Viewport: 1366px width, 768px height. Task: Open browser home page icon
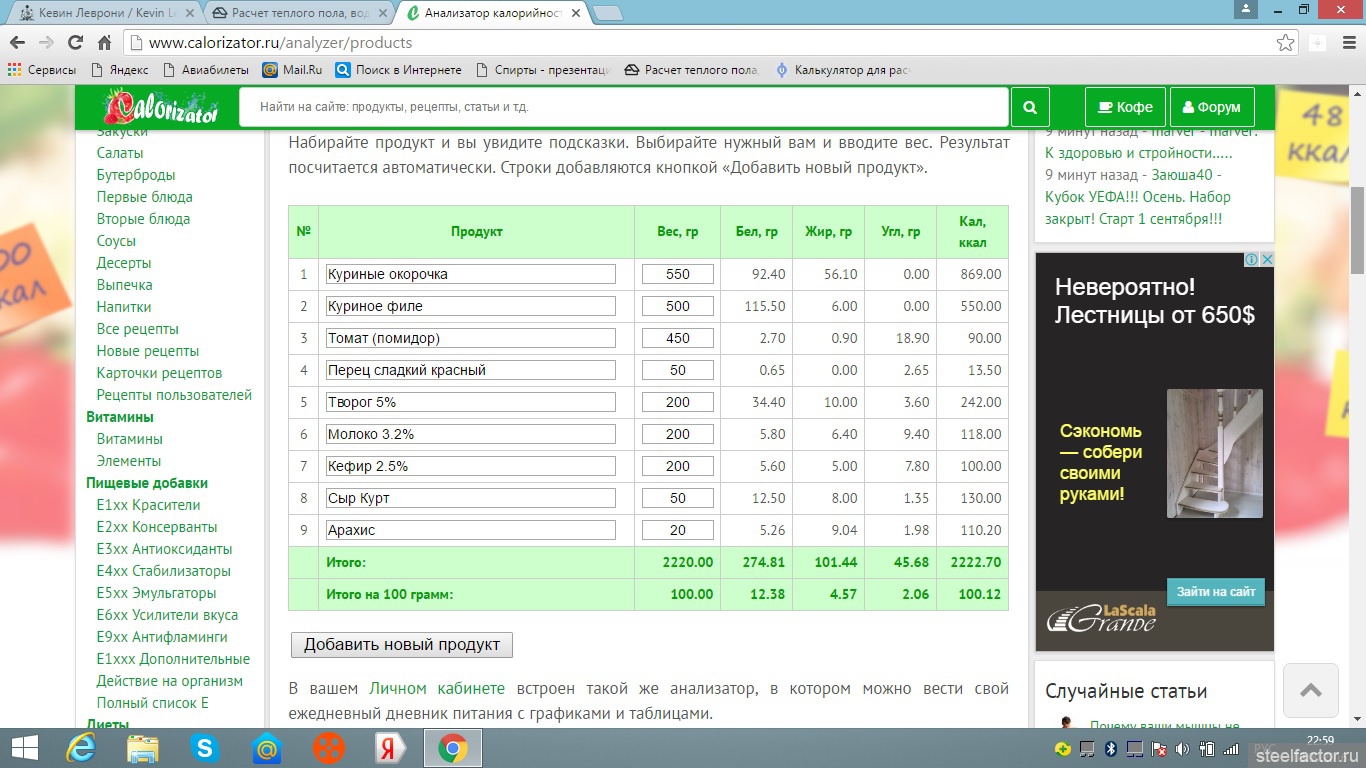tap(104, 43)
